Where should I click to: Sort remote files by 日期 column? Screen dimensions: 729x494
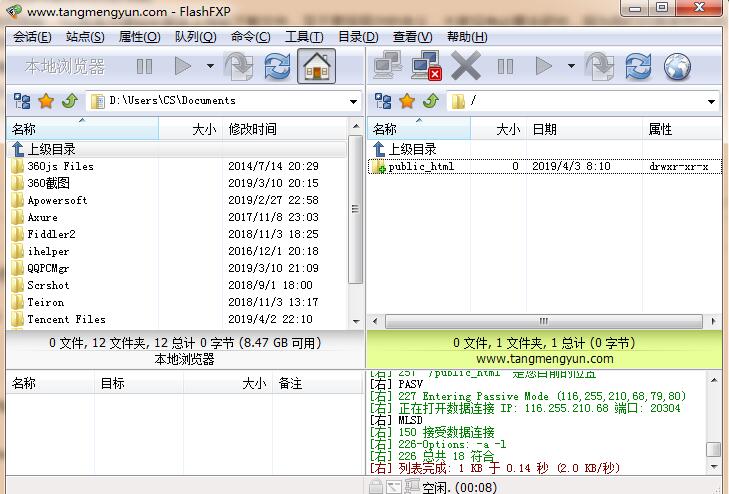584,129
